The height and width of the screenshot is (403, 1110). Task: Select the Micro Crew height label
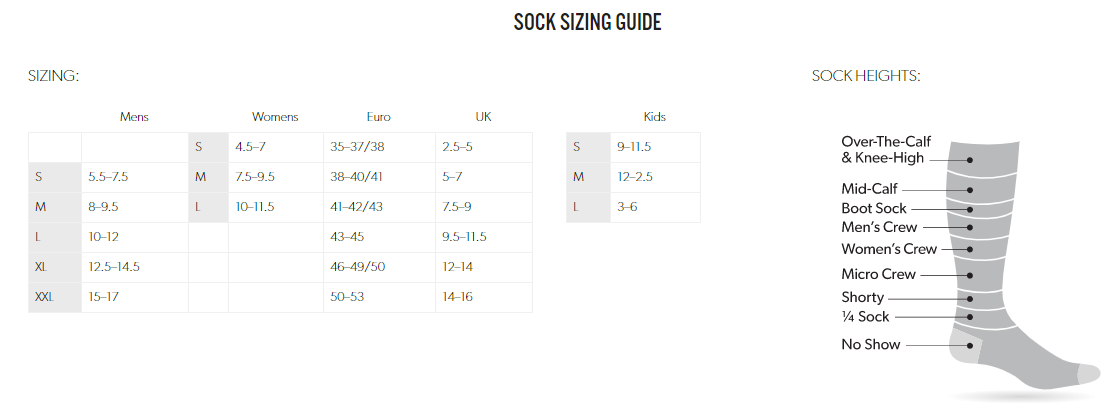pos(878,274)
